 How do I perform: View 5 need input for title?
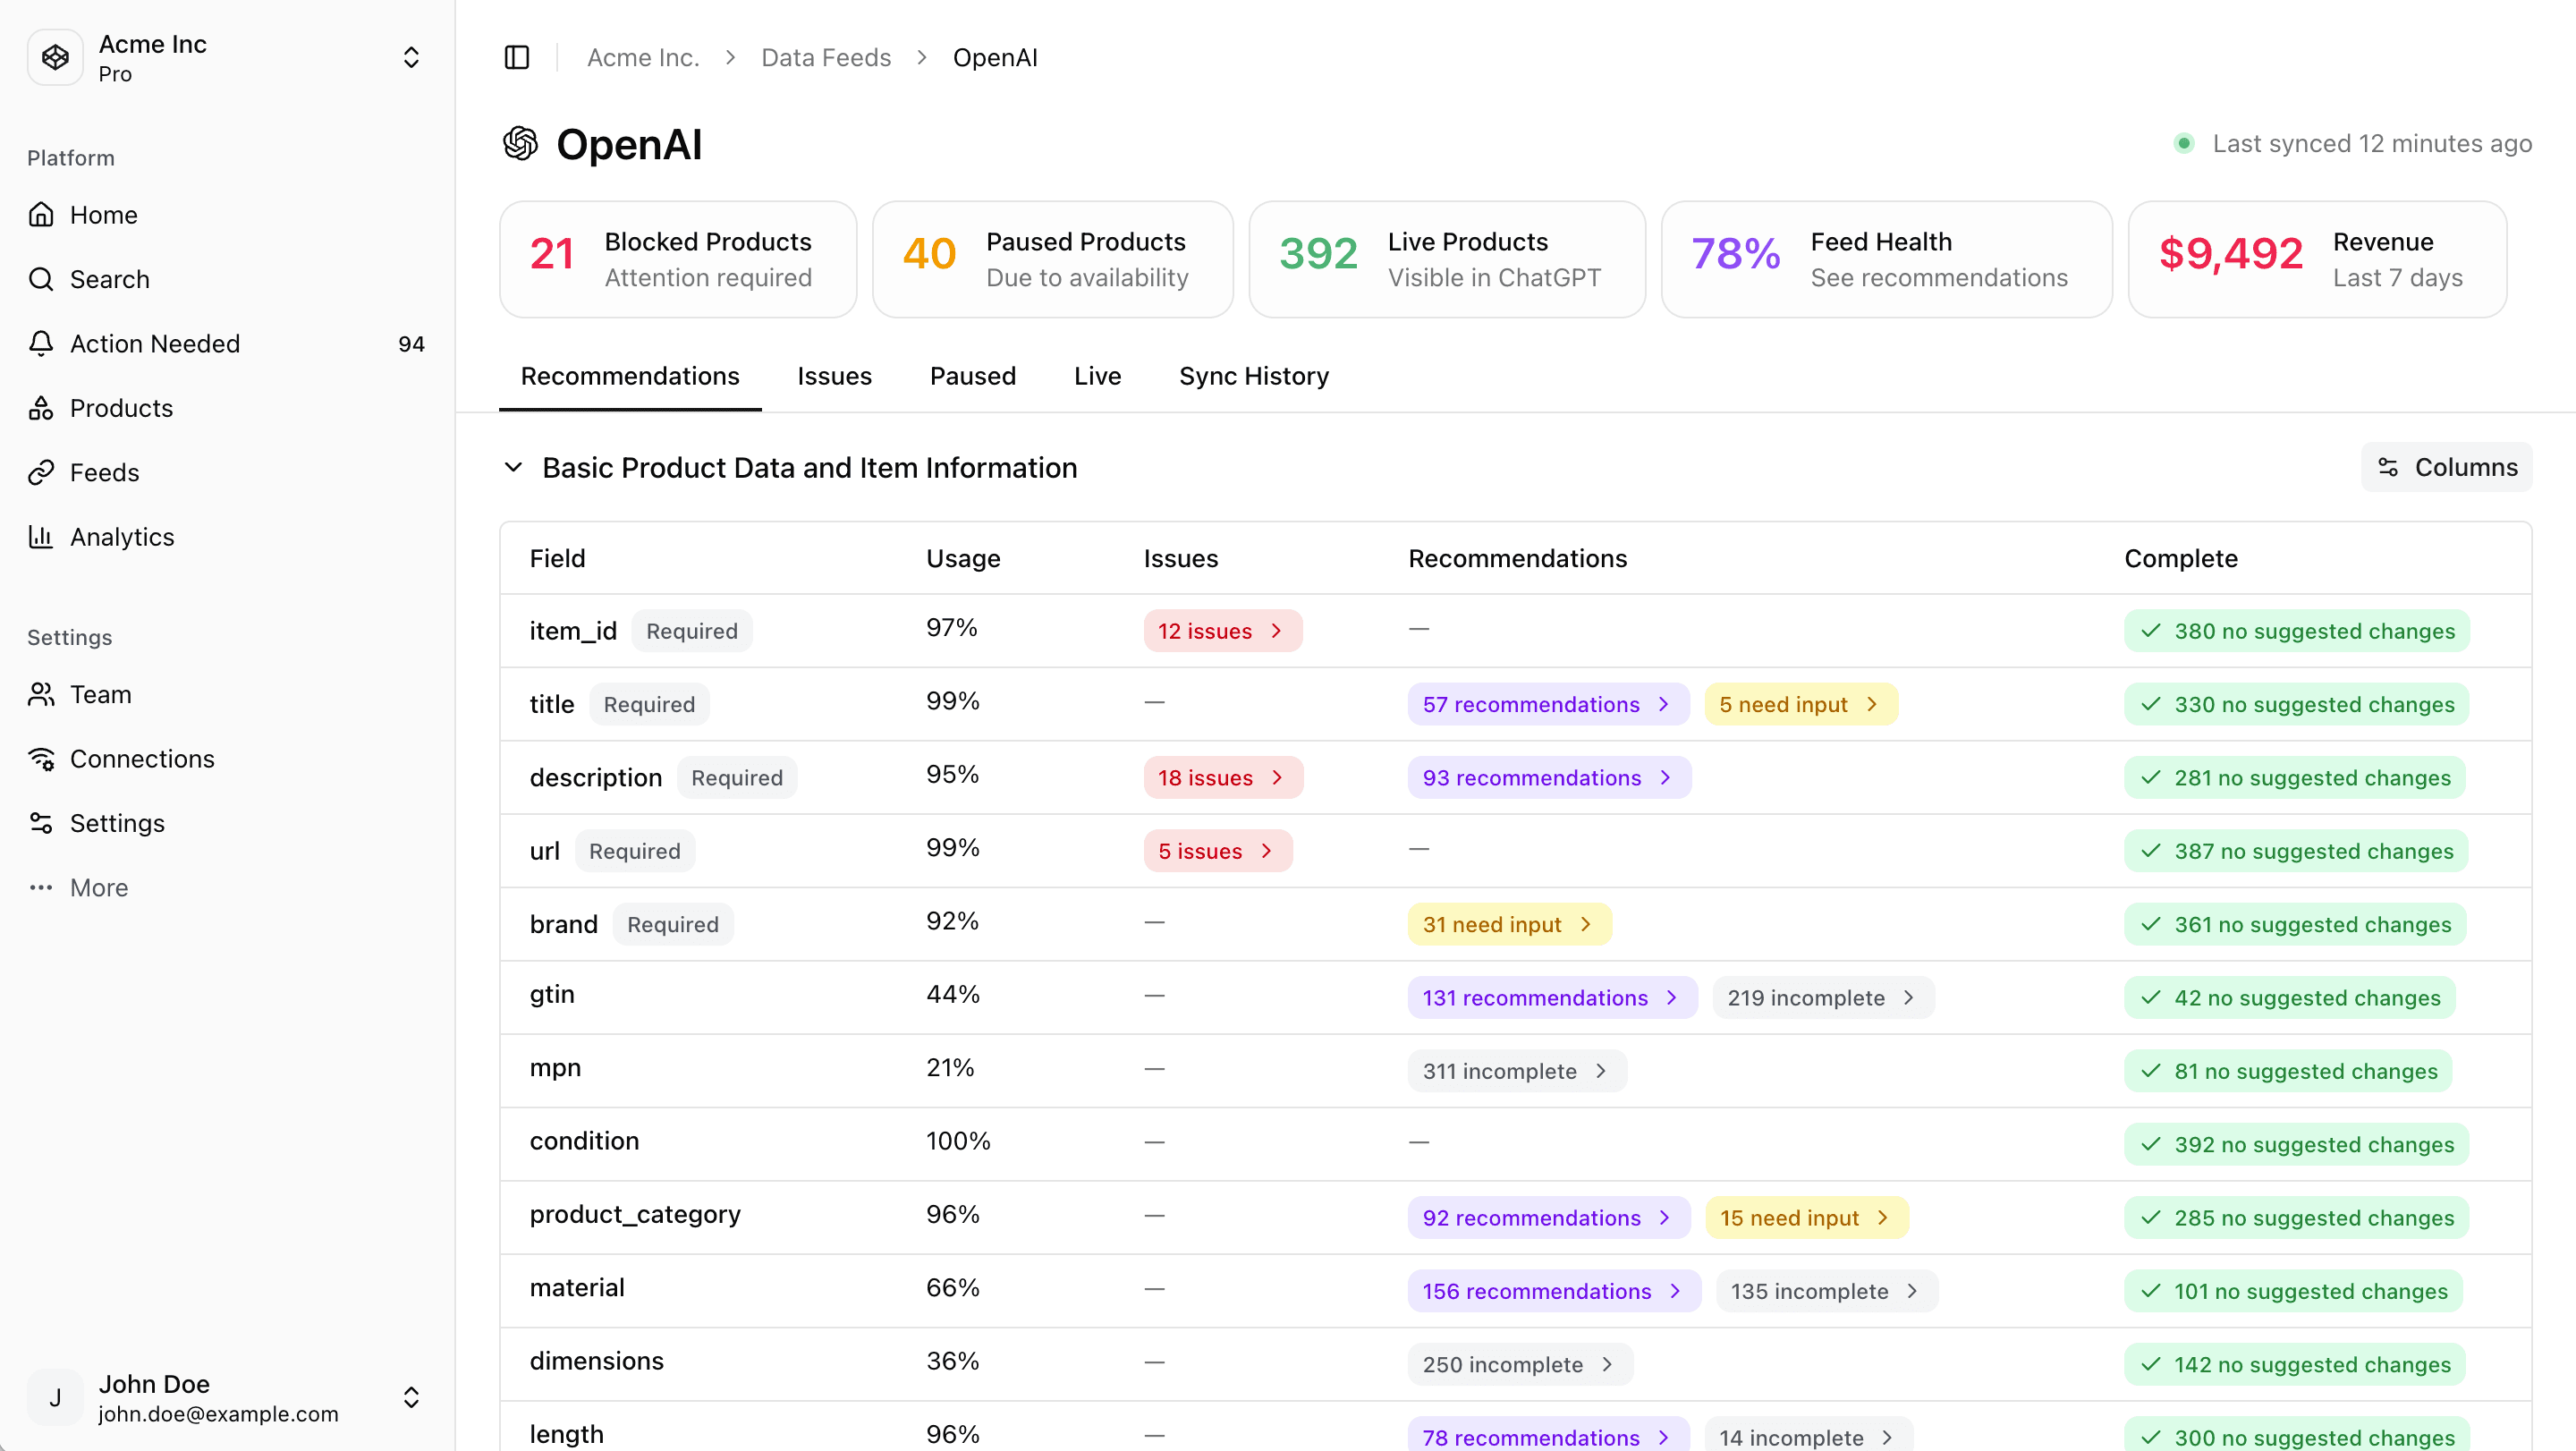click(1800, 703)
